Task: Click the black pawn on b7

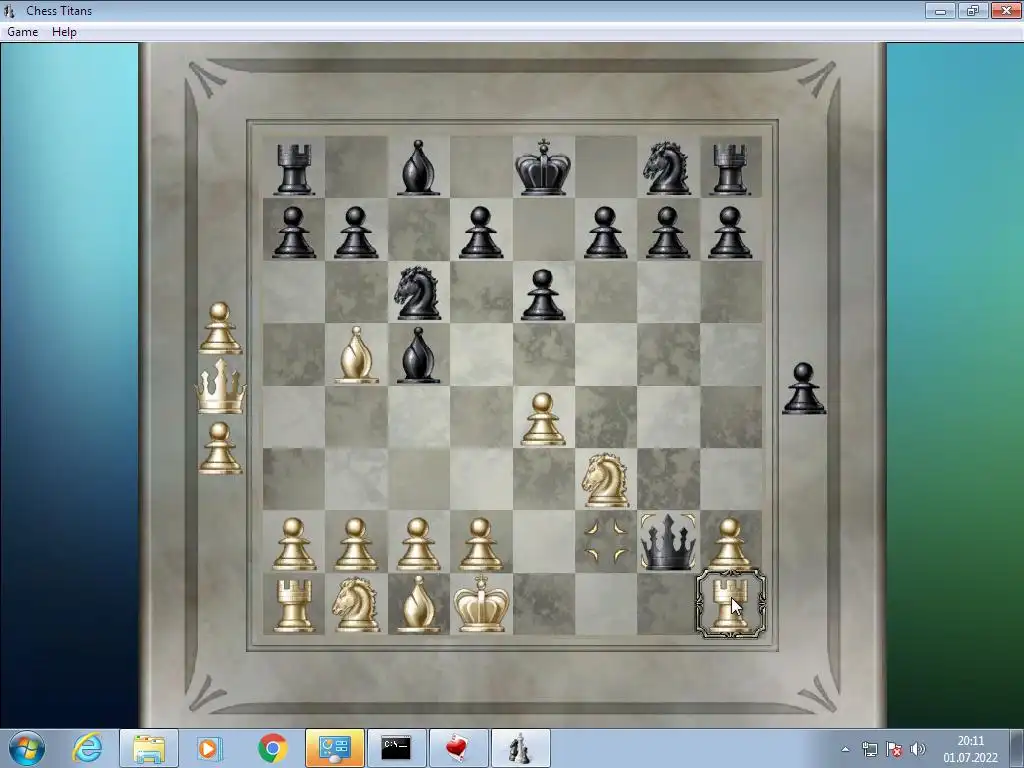Action: tap(356, 232)
